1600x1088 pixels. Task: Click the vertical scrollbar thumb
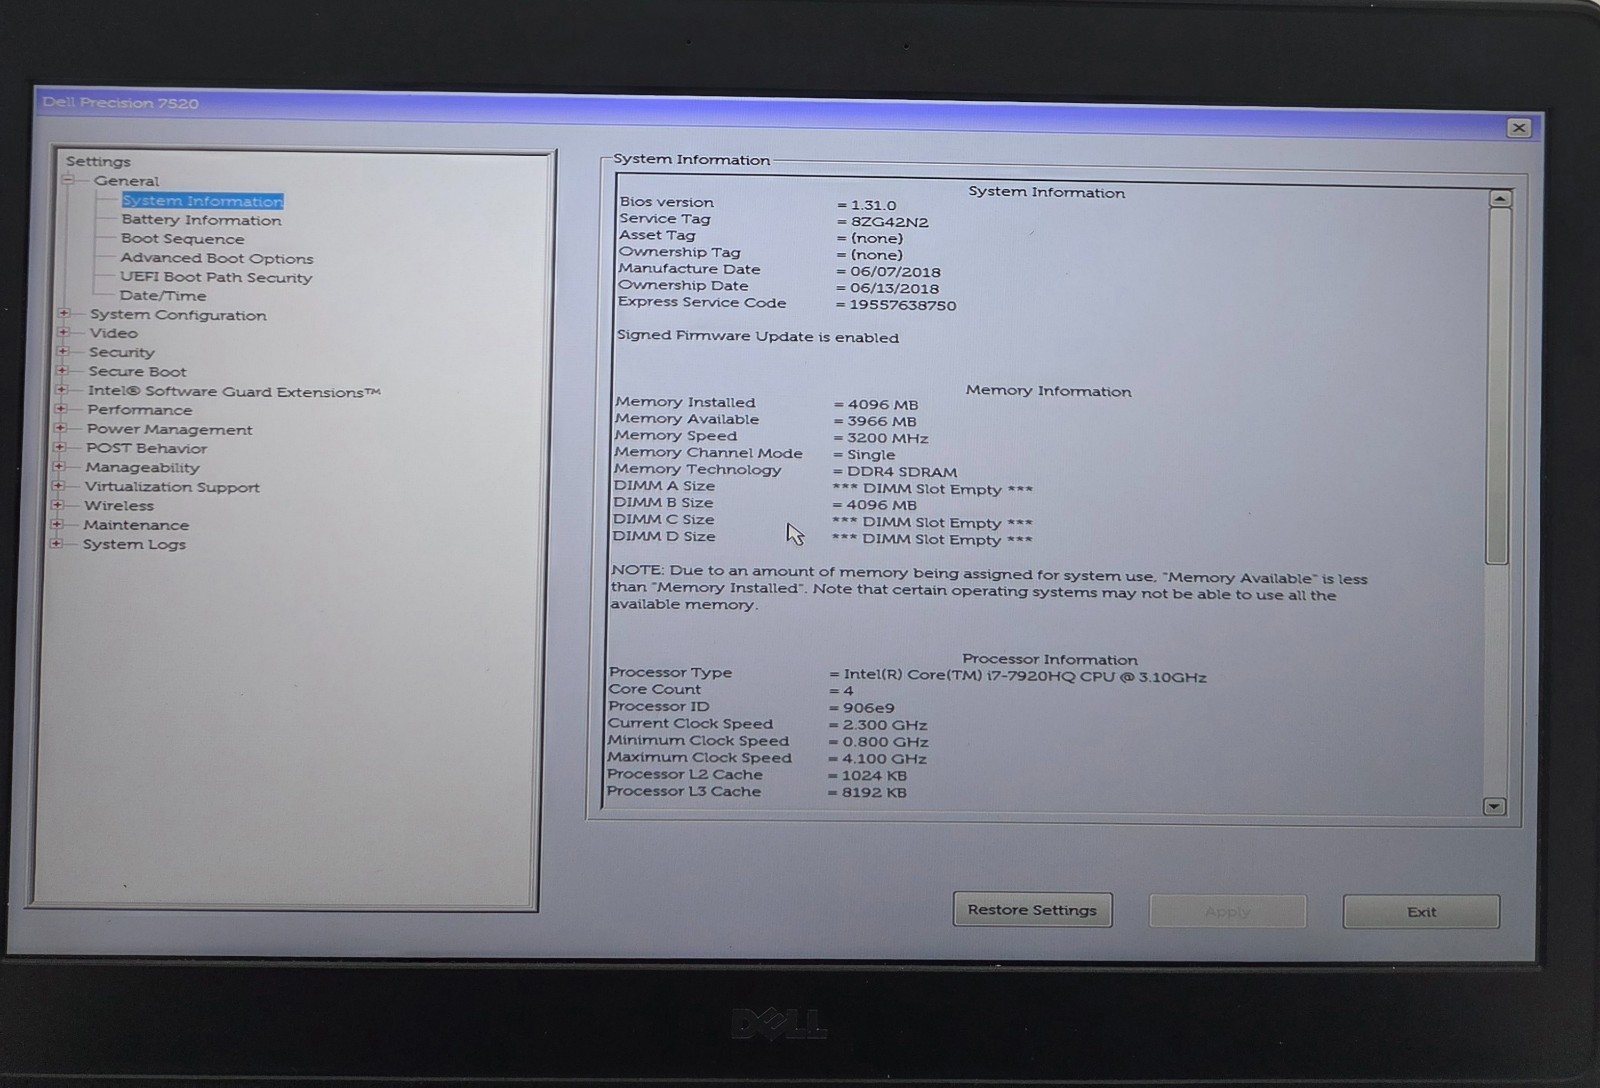tap(1498, 385)
